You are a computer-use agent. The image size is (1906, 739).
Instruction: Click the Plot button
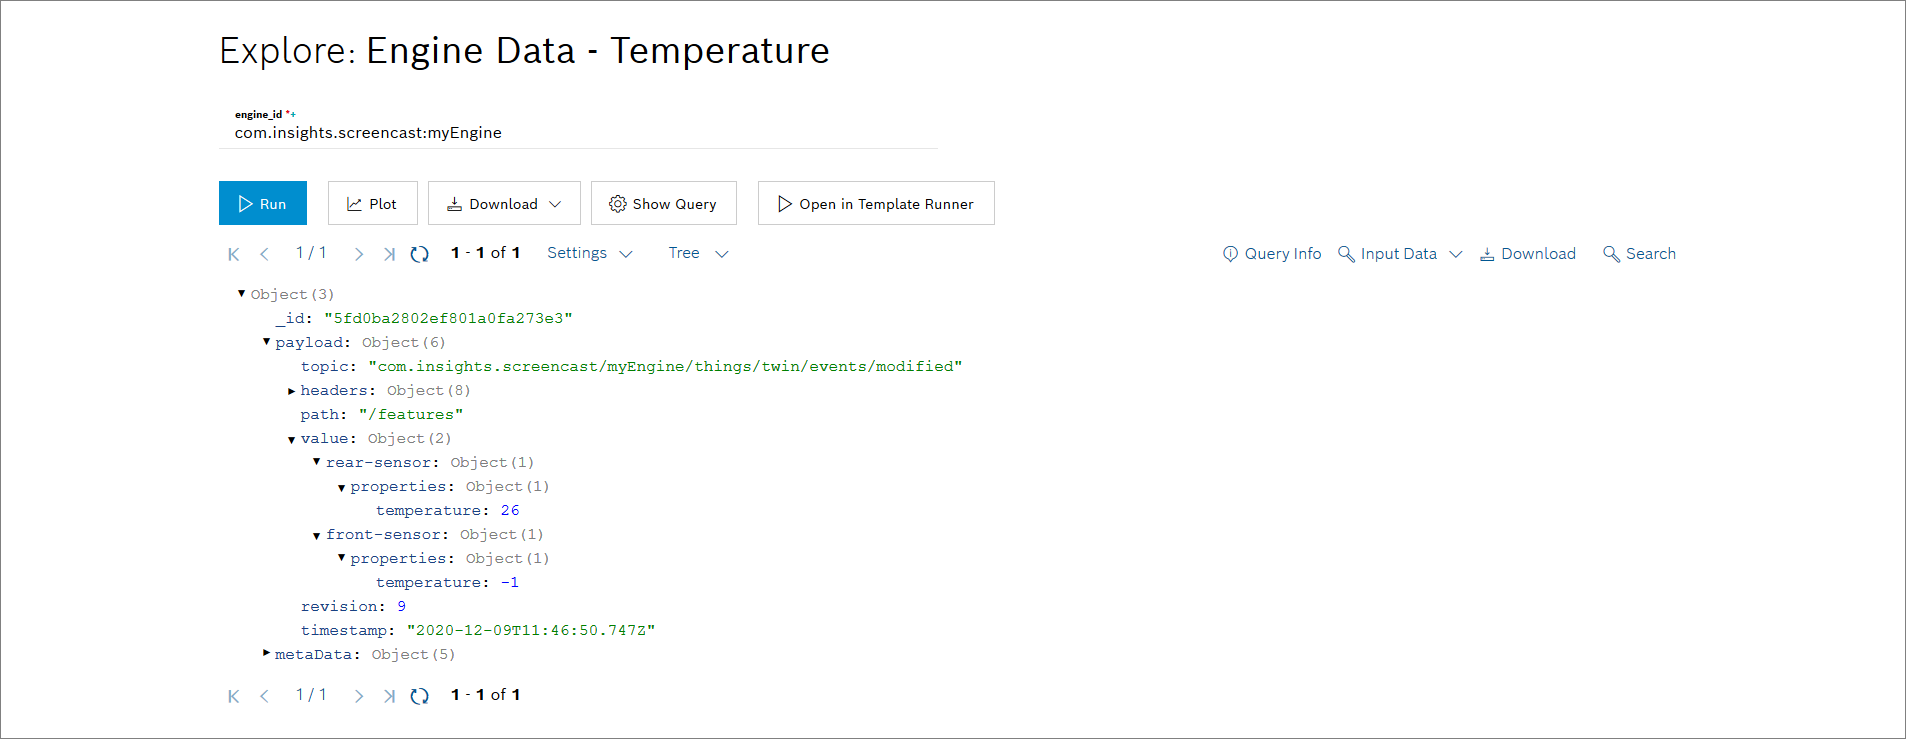[372, 204]
